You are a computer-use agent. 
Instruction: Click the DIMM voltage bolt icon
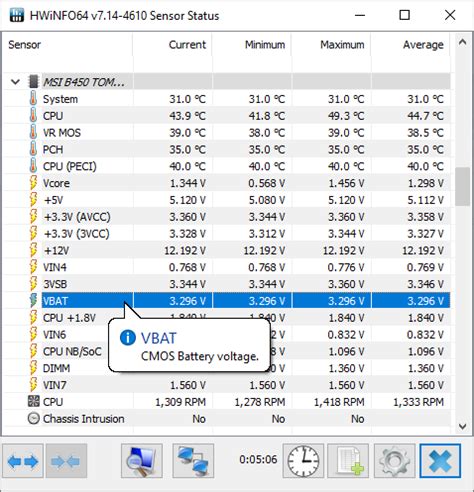click(33, 368)
